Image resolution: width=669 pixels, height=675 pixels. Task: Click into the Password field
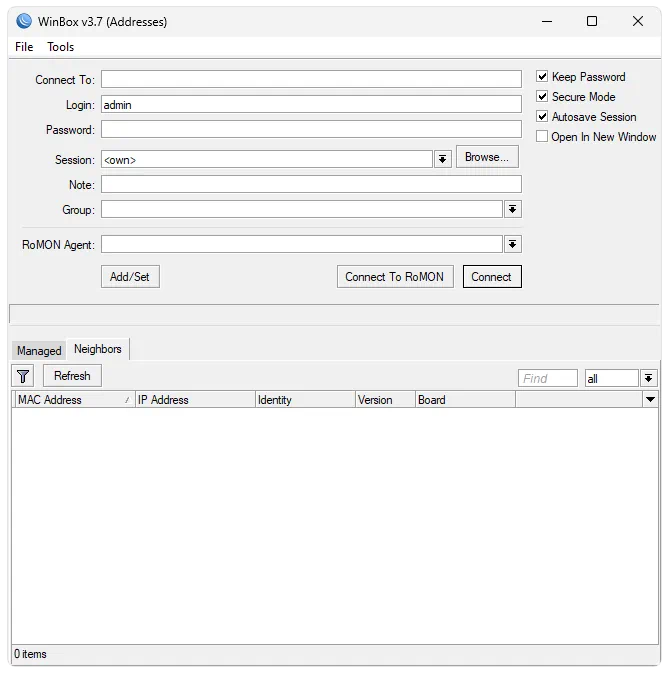tap(311, 129)
